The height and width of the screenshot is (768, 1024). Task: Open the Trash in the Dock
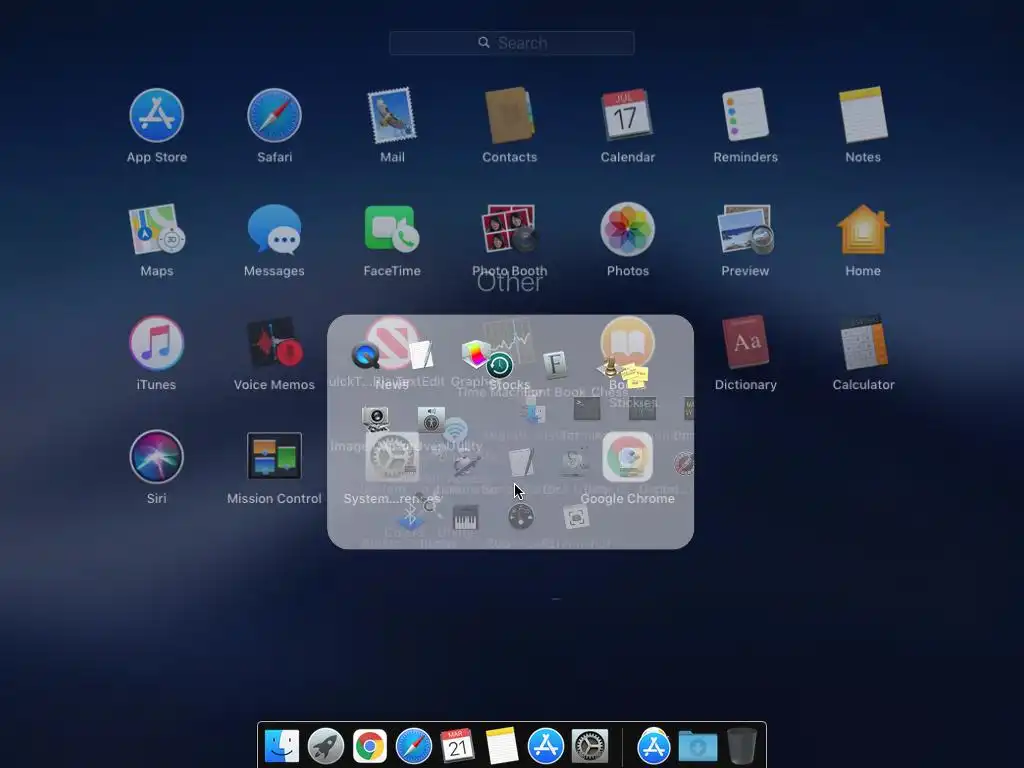tap(742, 746)
